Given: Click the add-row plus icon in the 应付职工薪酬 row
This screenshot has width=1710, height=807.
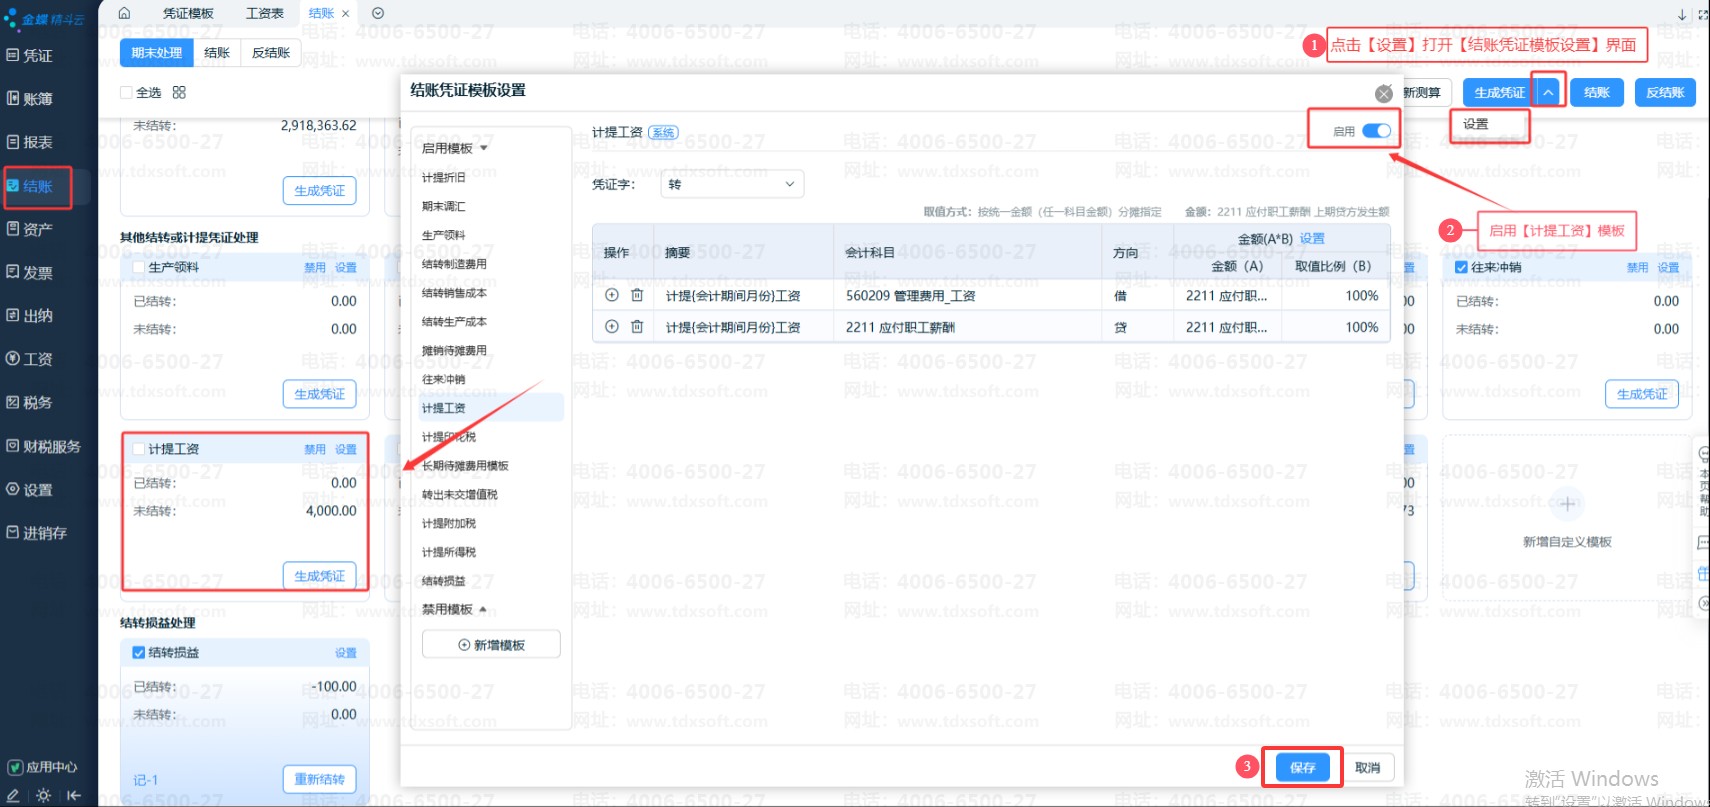Looking at the screenshot, I should (x=612, y=327).
